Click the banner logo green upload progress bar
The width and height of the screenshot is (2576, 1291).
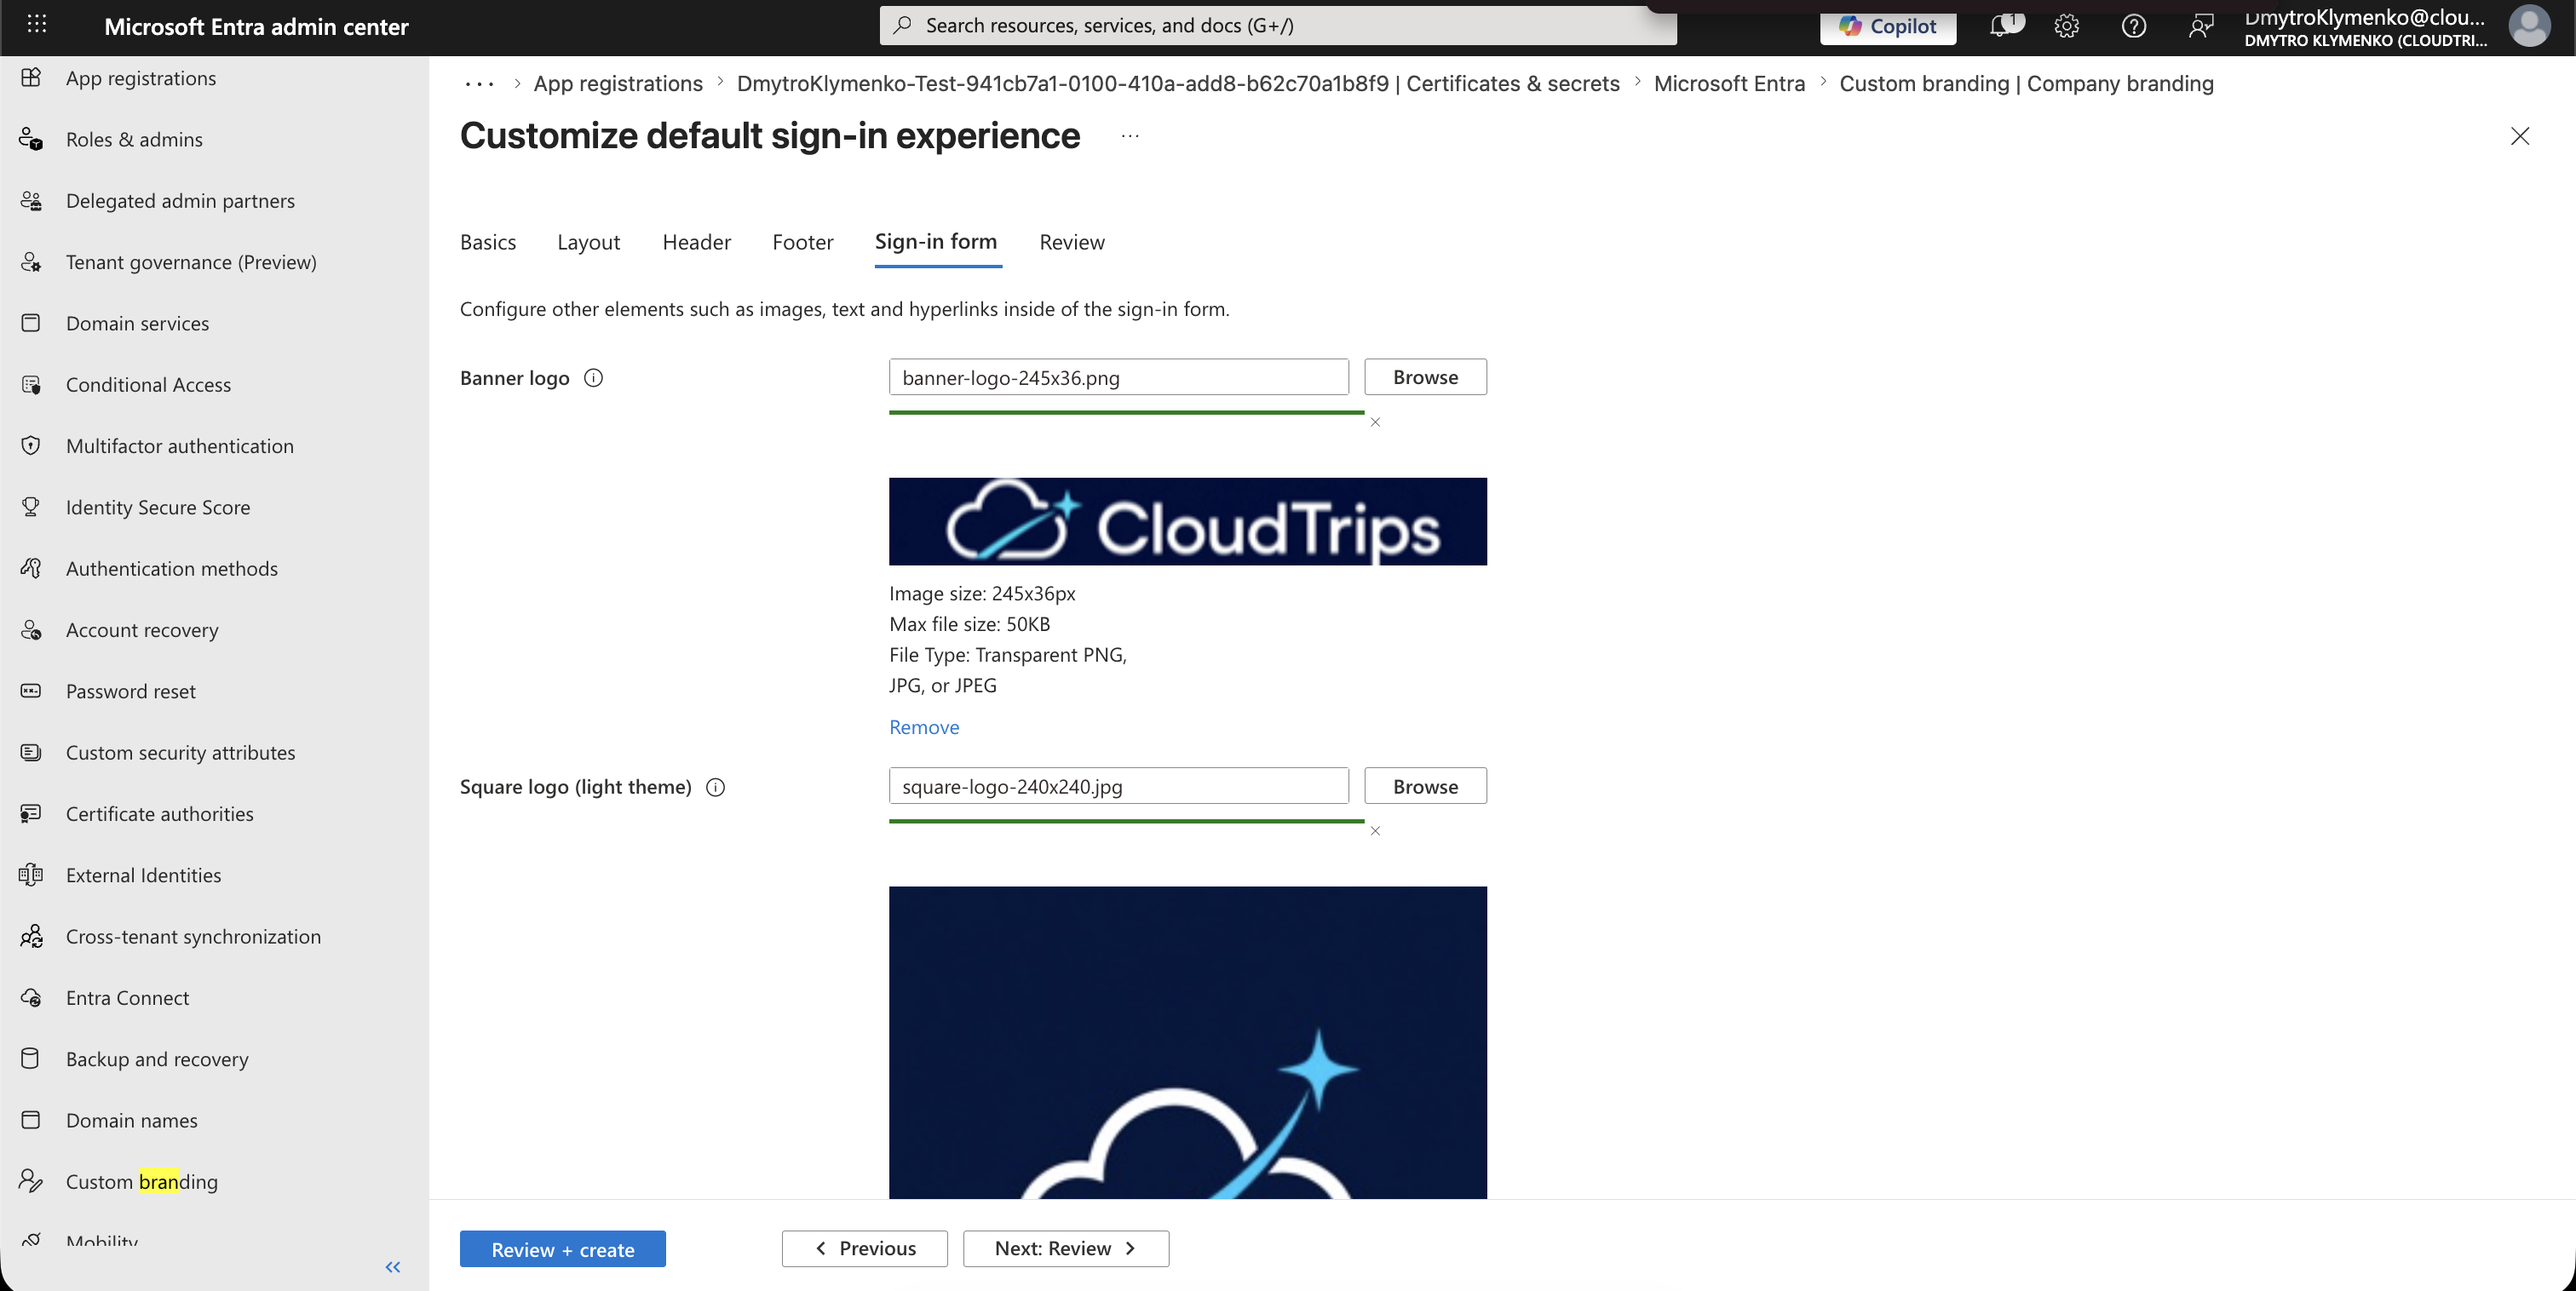[1126, 412]
